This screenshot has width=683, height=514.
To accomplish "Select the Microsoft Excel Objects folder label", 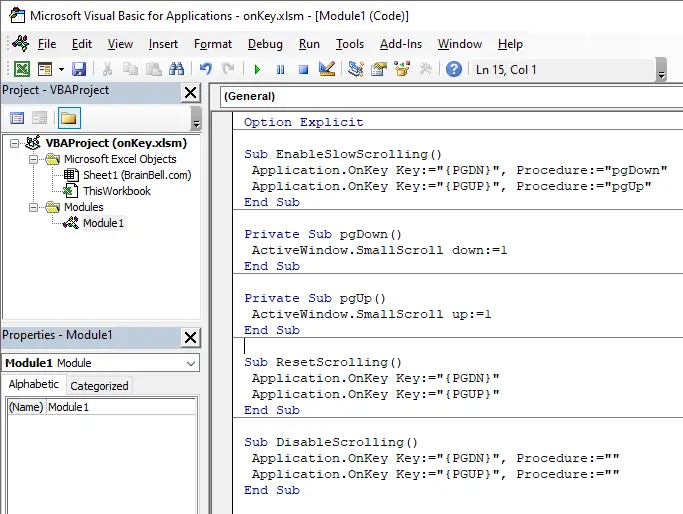I will (x=120, y=159).
